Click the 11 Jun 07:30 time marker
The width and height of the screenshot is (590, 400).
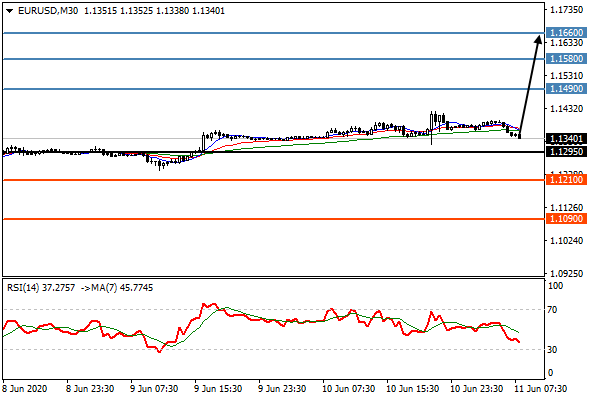point(541,388)
